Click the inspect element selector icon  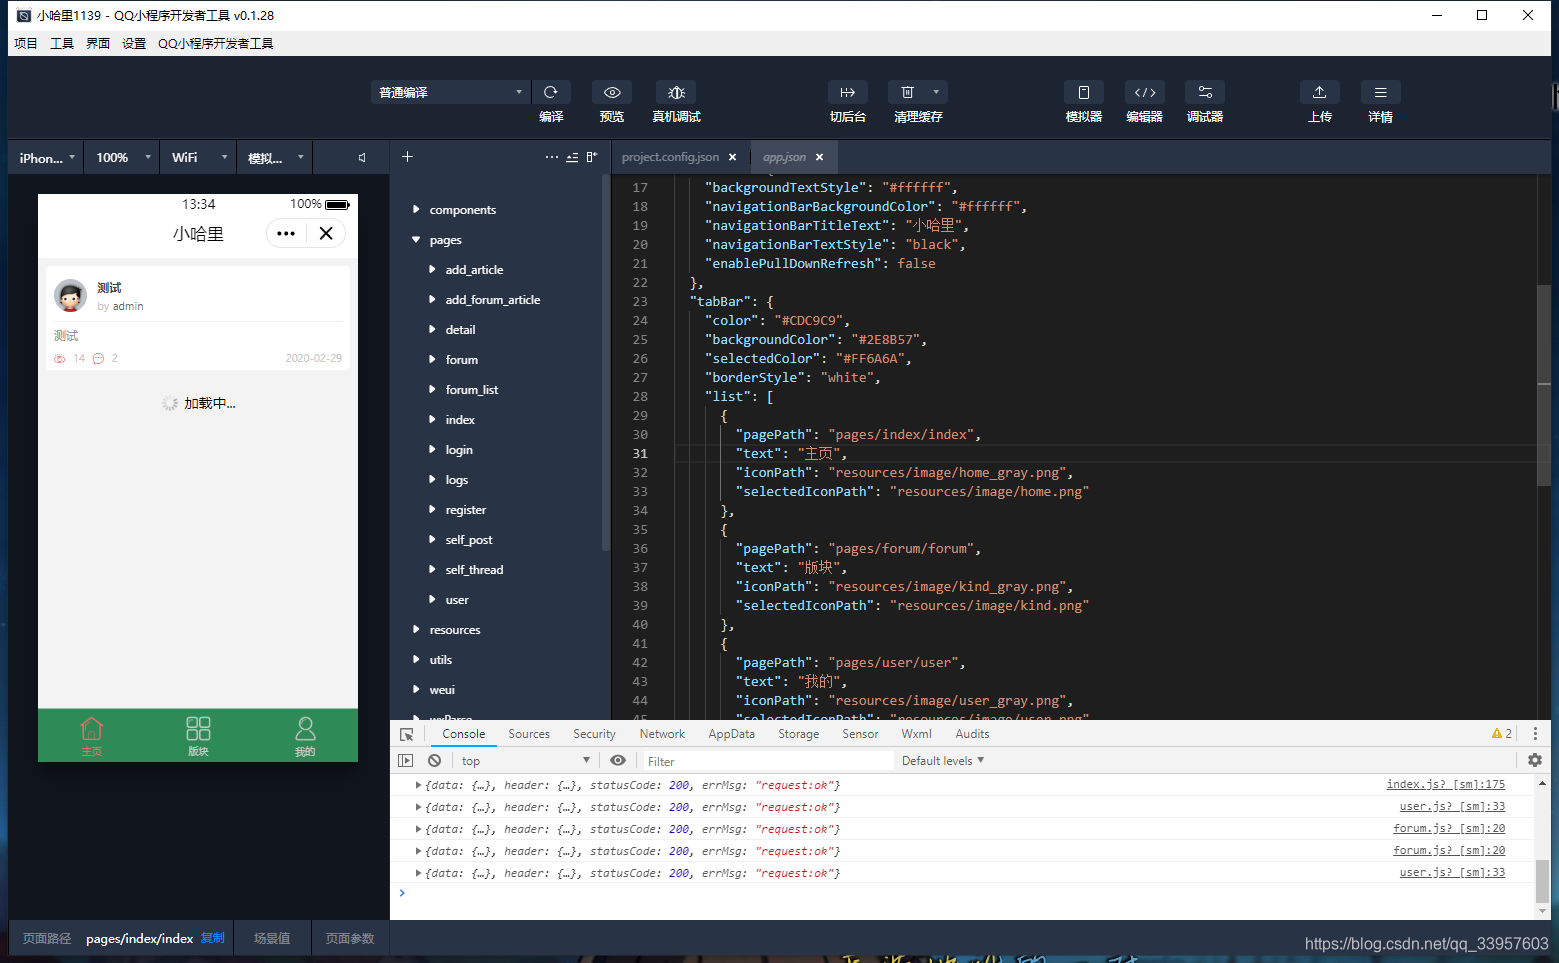[x=407, y=734]
